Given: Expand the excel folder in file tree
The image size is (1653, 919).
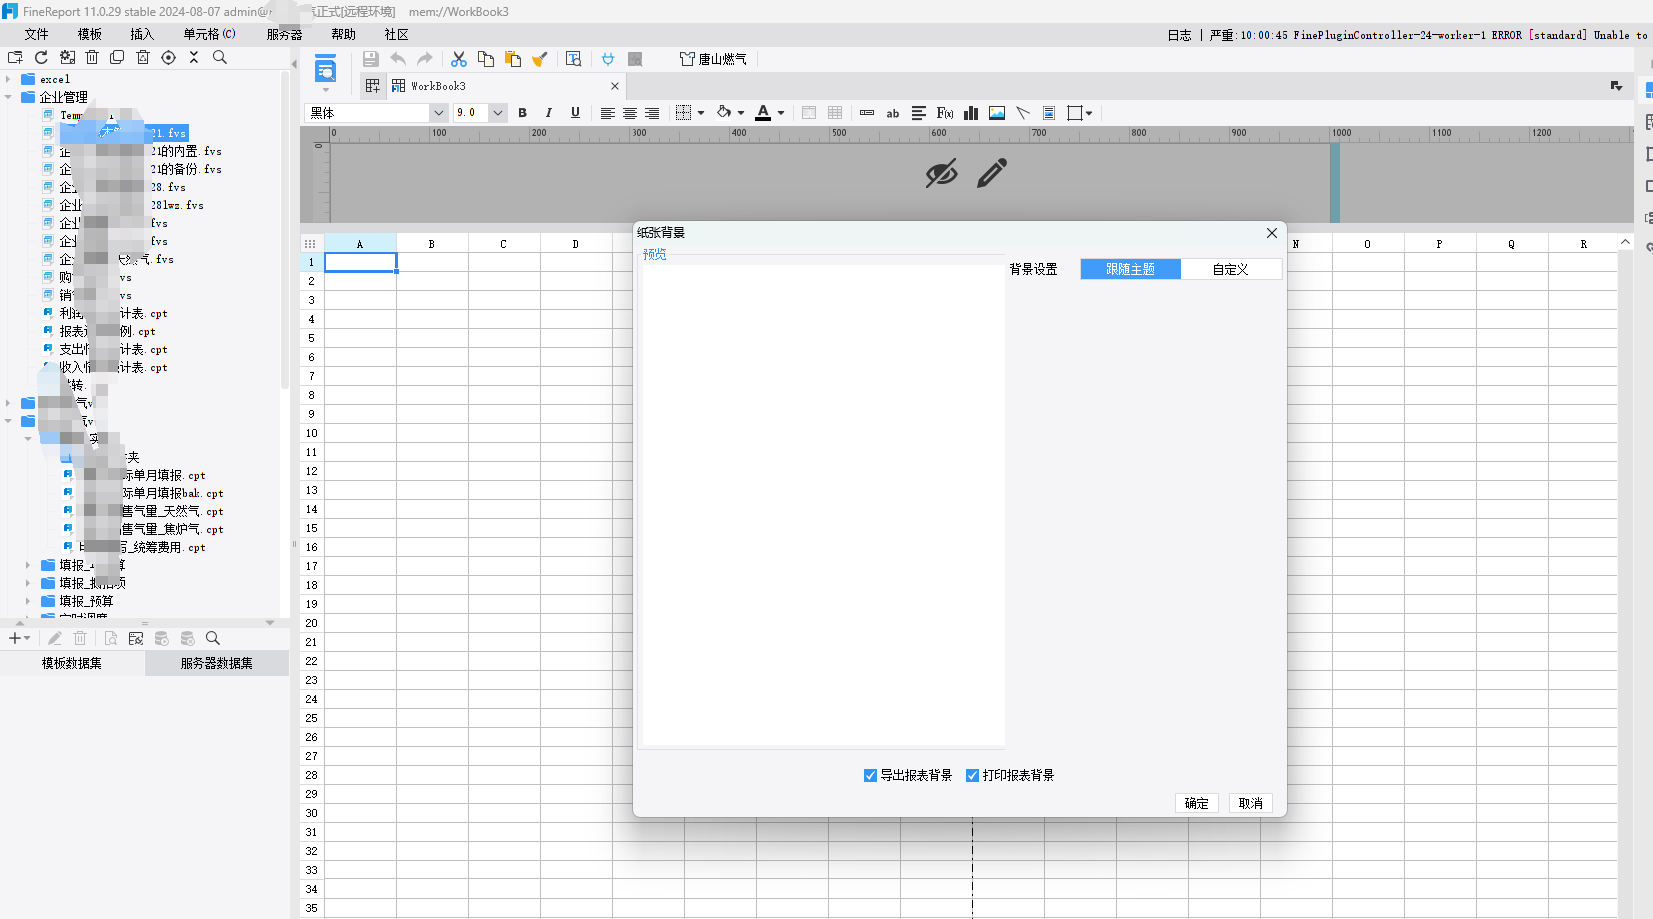Looking at the screenshot, I should point(8,79).
